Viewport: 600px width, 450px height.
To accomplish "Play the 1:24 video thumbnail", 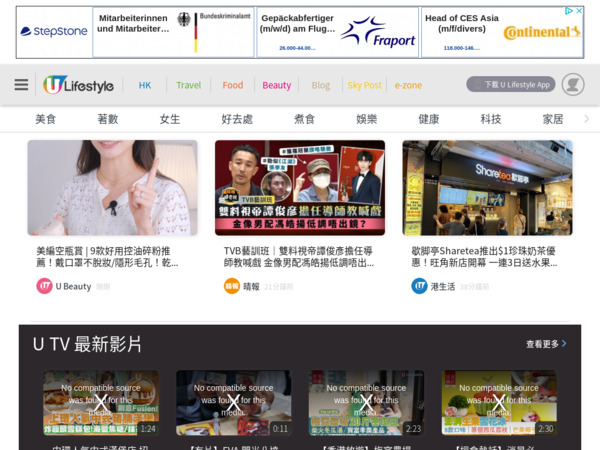I will (x=101, y=403).
